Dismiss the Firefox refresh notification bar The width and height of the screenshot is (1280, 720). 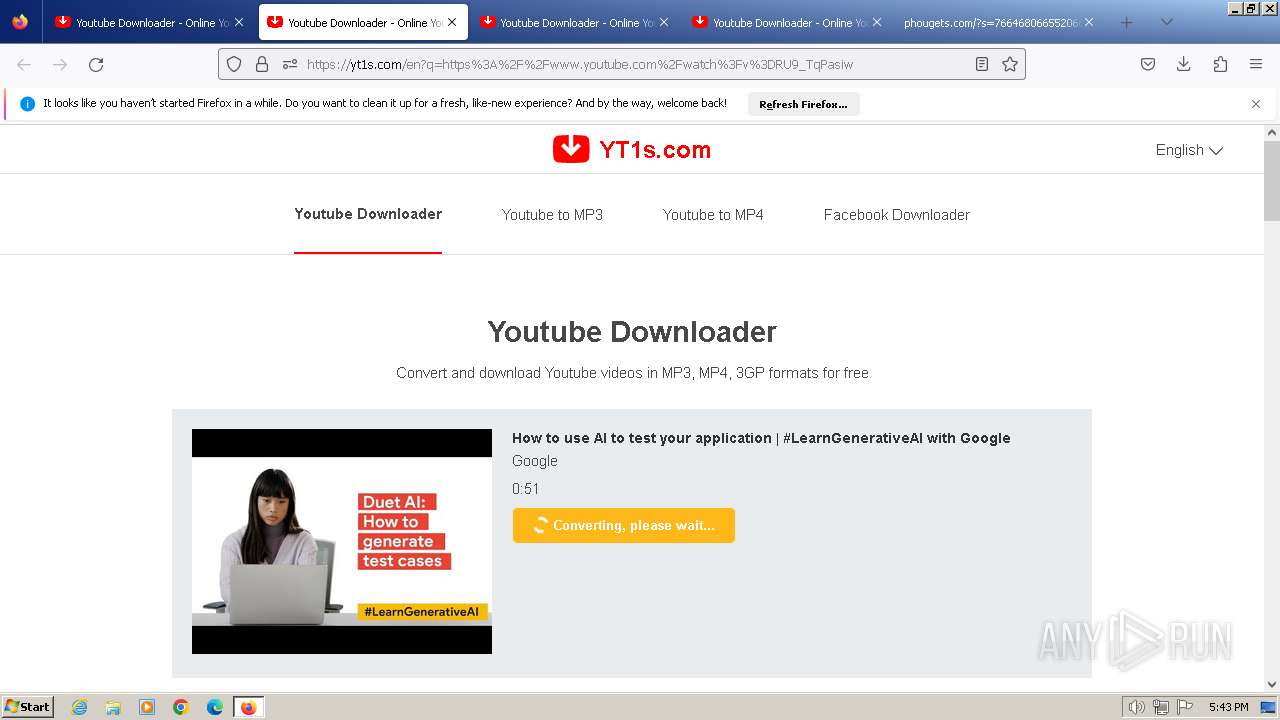click(1256, 104)
